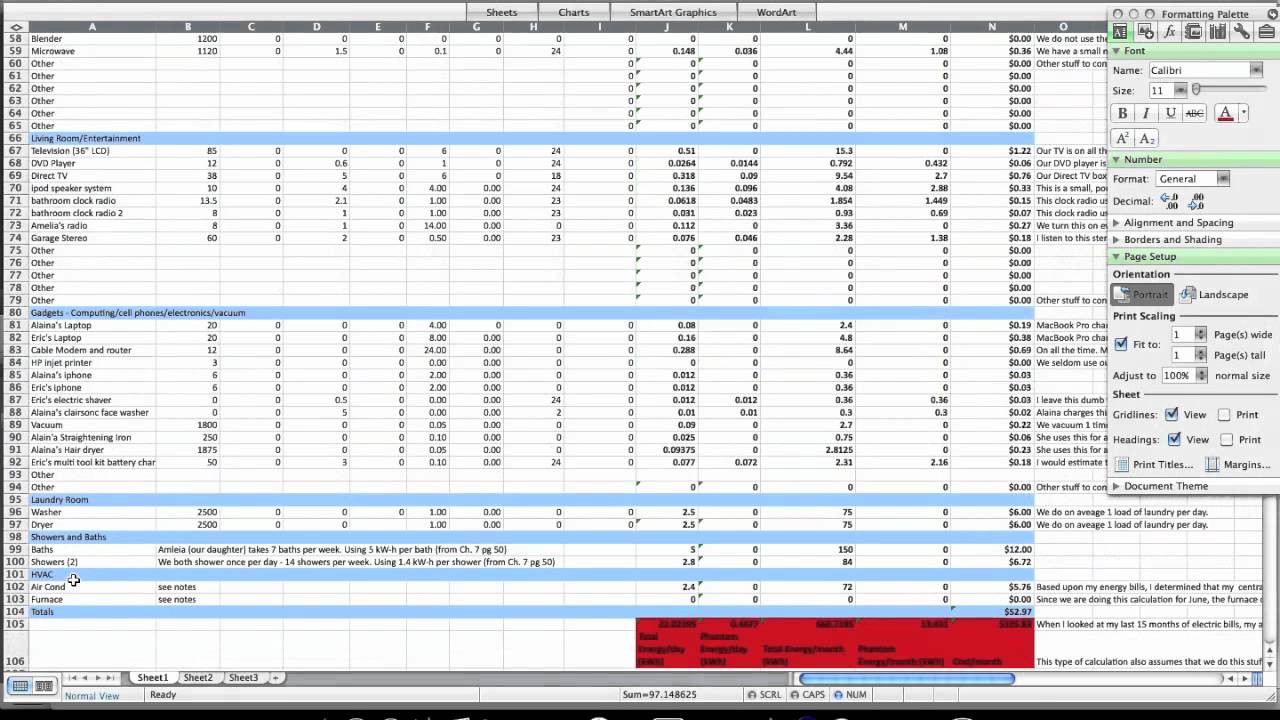Toggle Headings View checkbox
Image resolution: width=1280 pixels, height=720 pixels.
tap(1174, 439)
